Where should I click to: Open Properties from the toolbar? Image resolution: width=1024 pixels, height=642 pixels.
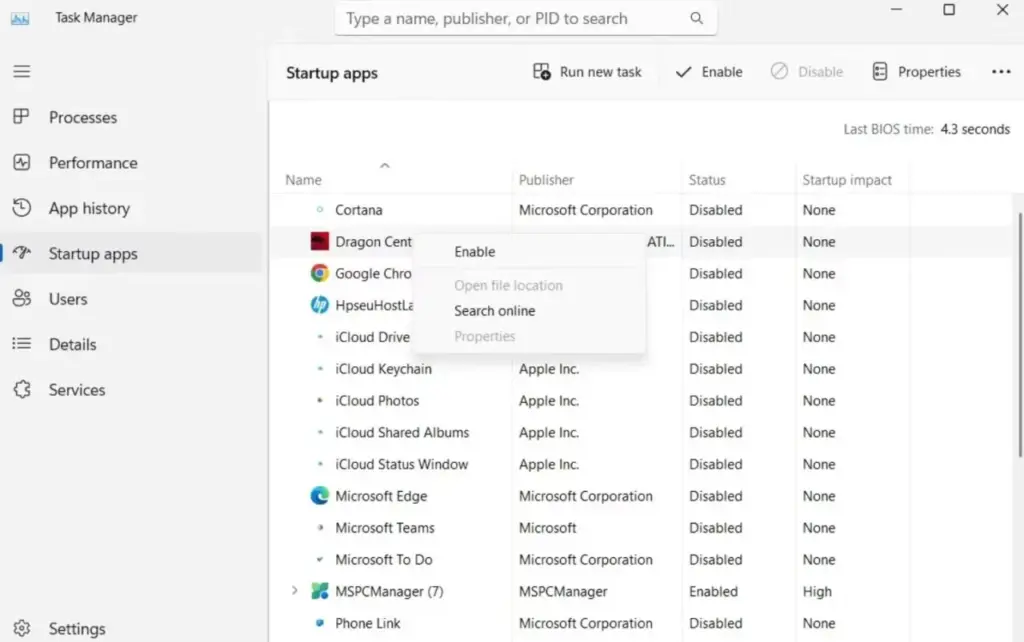916,72
